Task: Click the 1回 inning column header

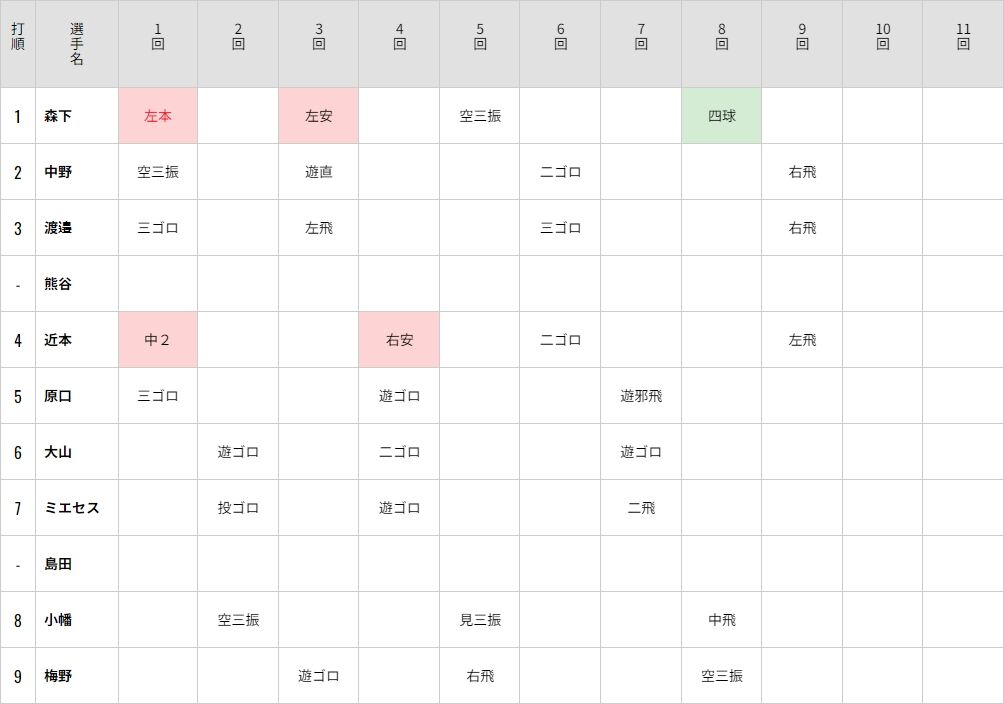Action: (158, 37)
